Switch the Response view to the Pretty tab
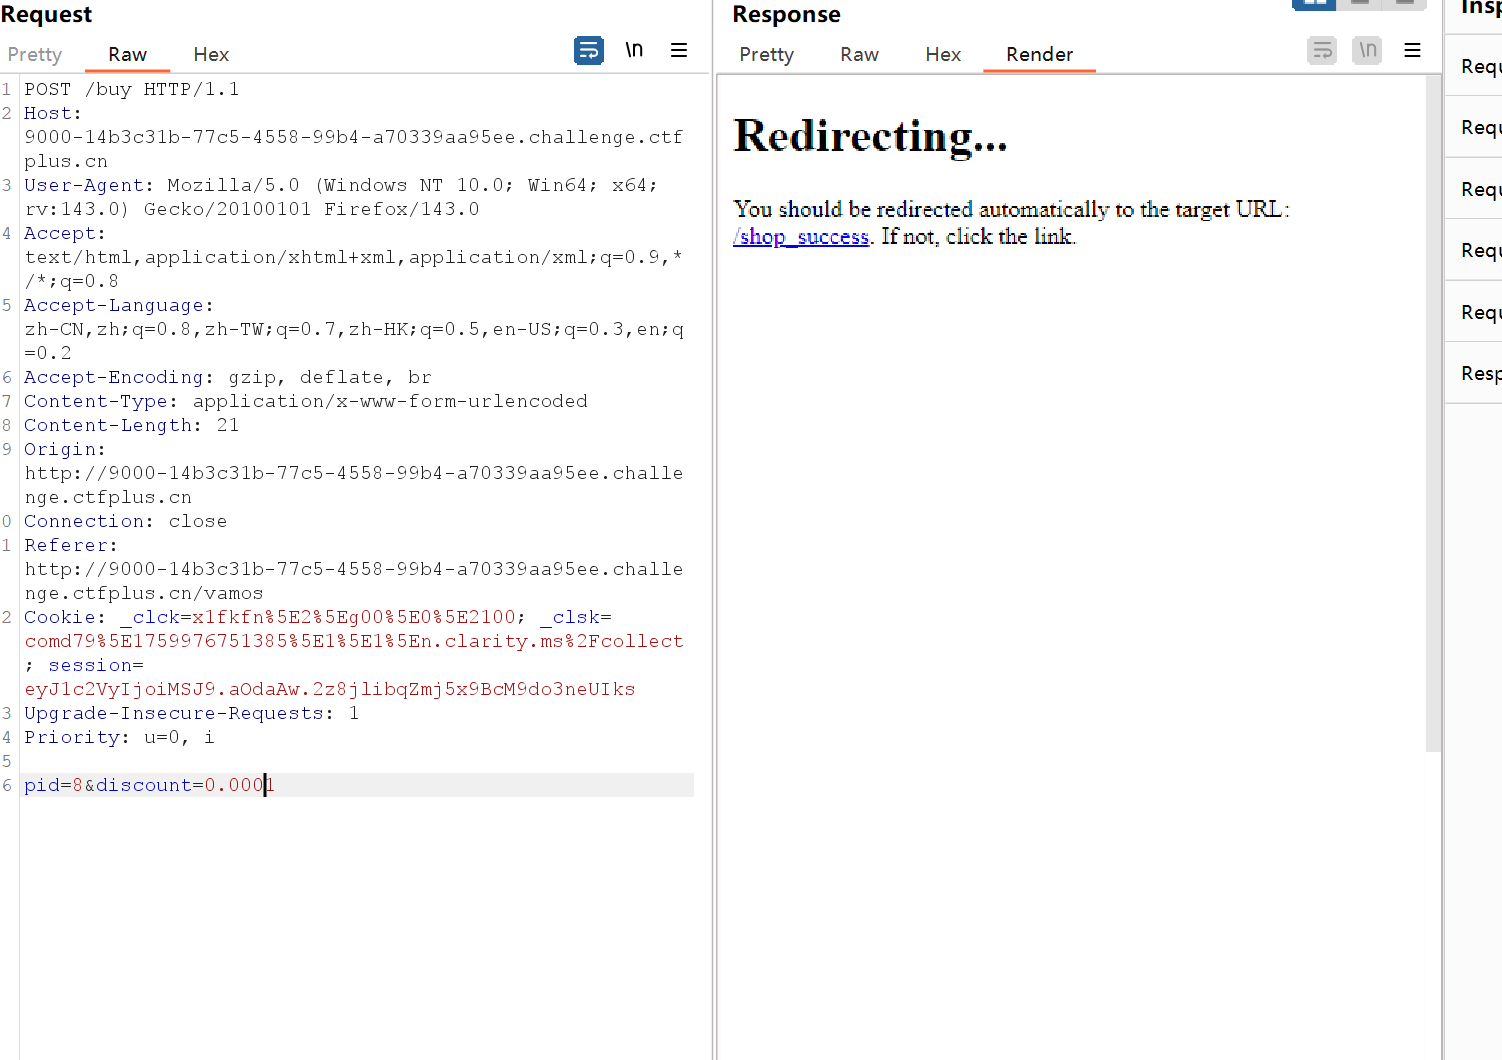Screen dimensions: 1502x1060 pos(766,55)
